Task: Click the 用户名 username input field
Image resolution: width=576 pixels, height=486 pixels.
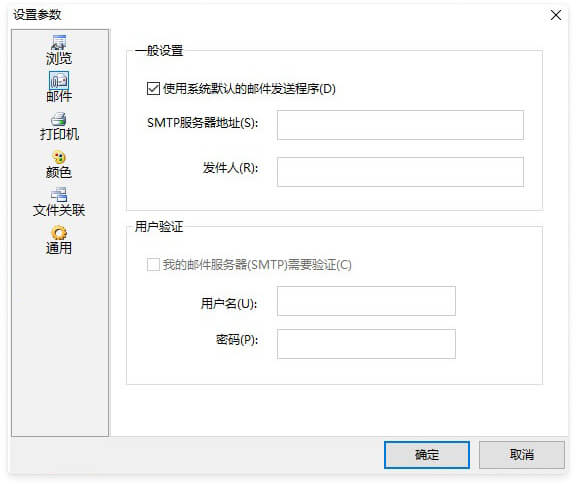Action: click(x=366, y=301)
